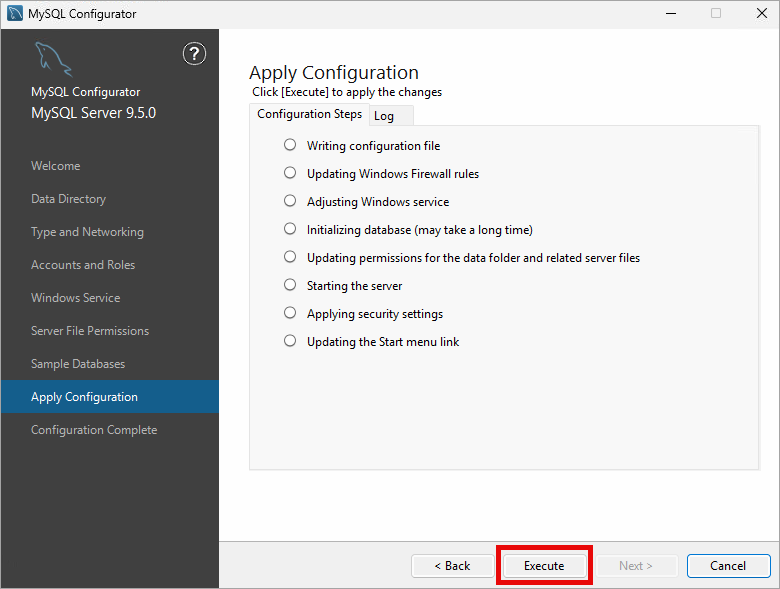
Task: Click the Applying security settings step indicator
Action: pos(290,313)
